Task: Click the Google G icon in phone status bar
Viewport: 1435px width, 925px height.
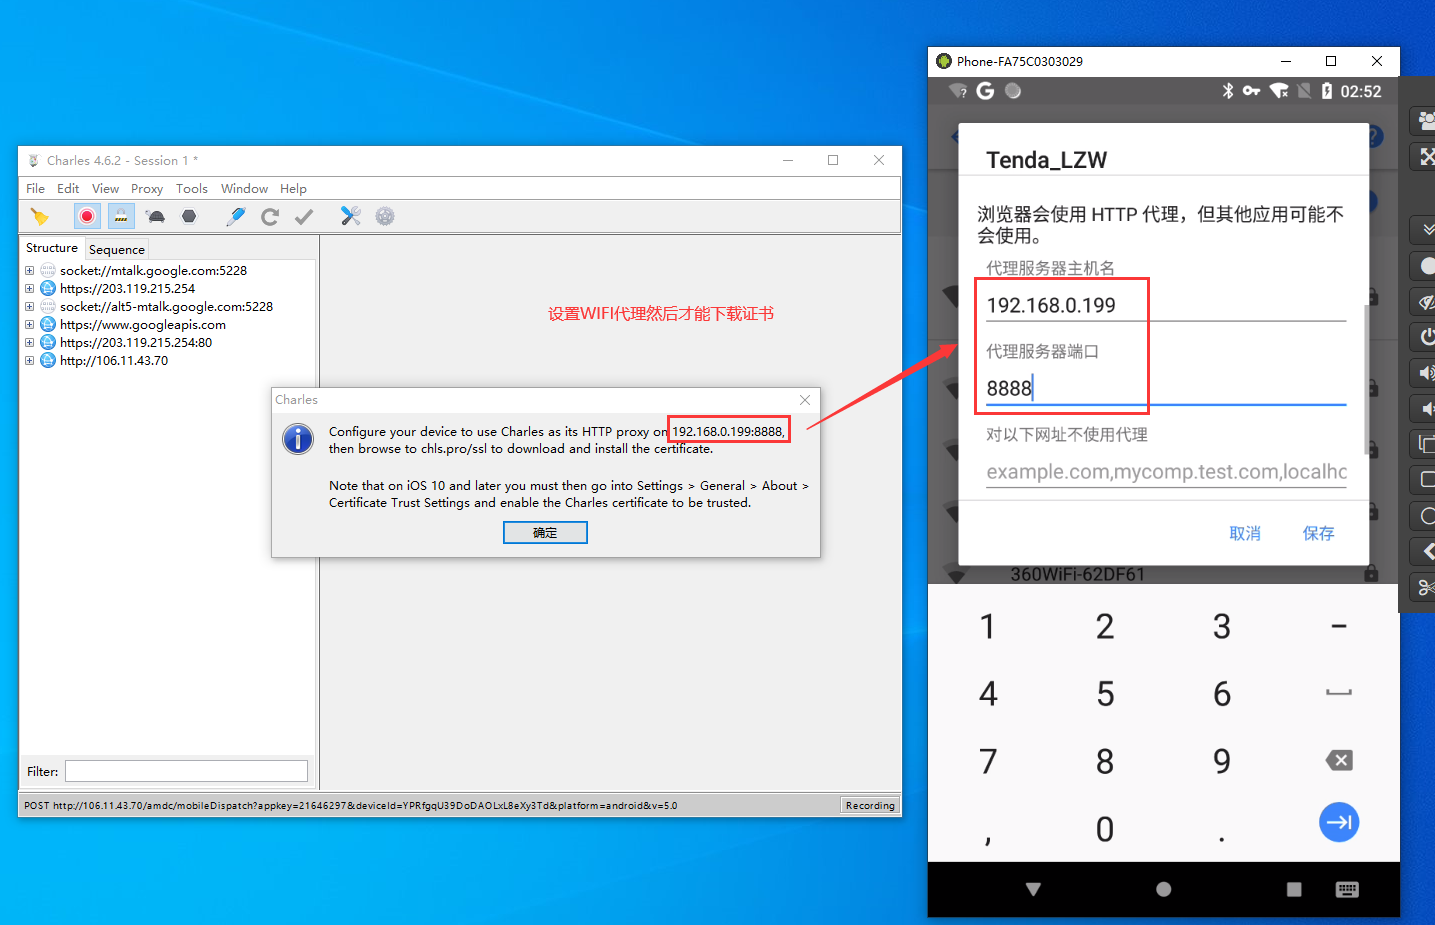Action: pyautogui.click(x=985, y=91)
